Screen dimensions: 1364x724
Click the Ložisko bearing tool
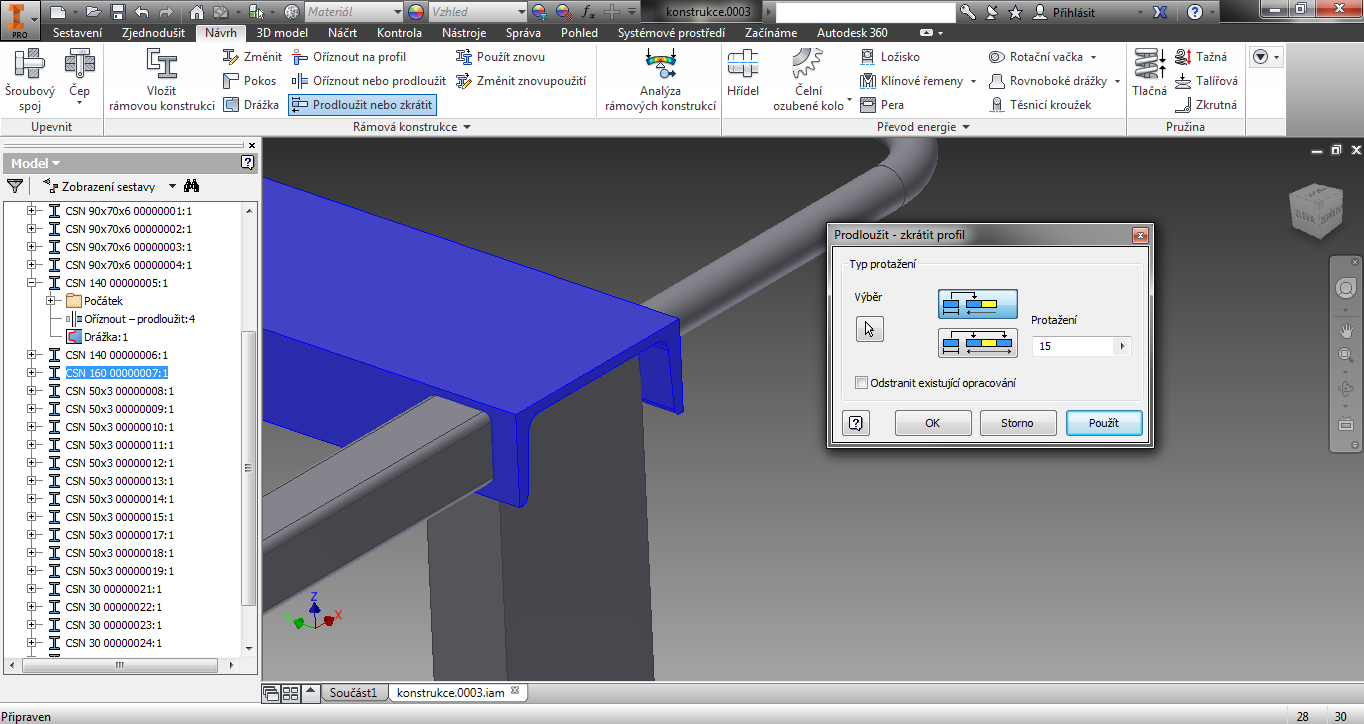click(x=890, y=57)
